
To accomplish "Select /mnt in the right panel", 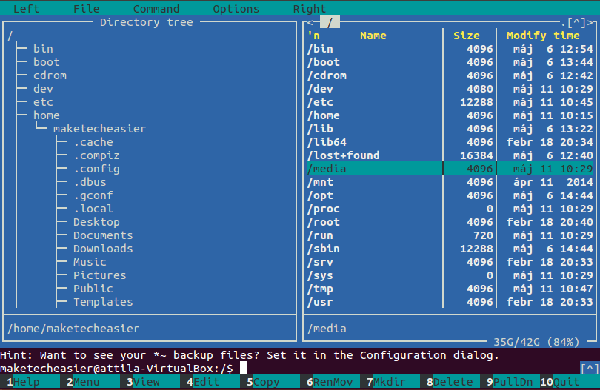I will point(450,182).
